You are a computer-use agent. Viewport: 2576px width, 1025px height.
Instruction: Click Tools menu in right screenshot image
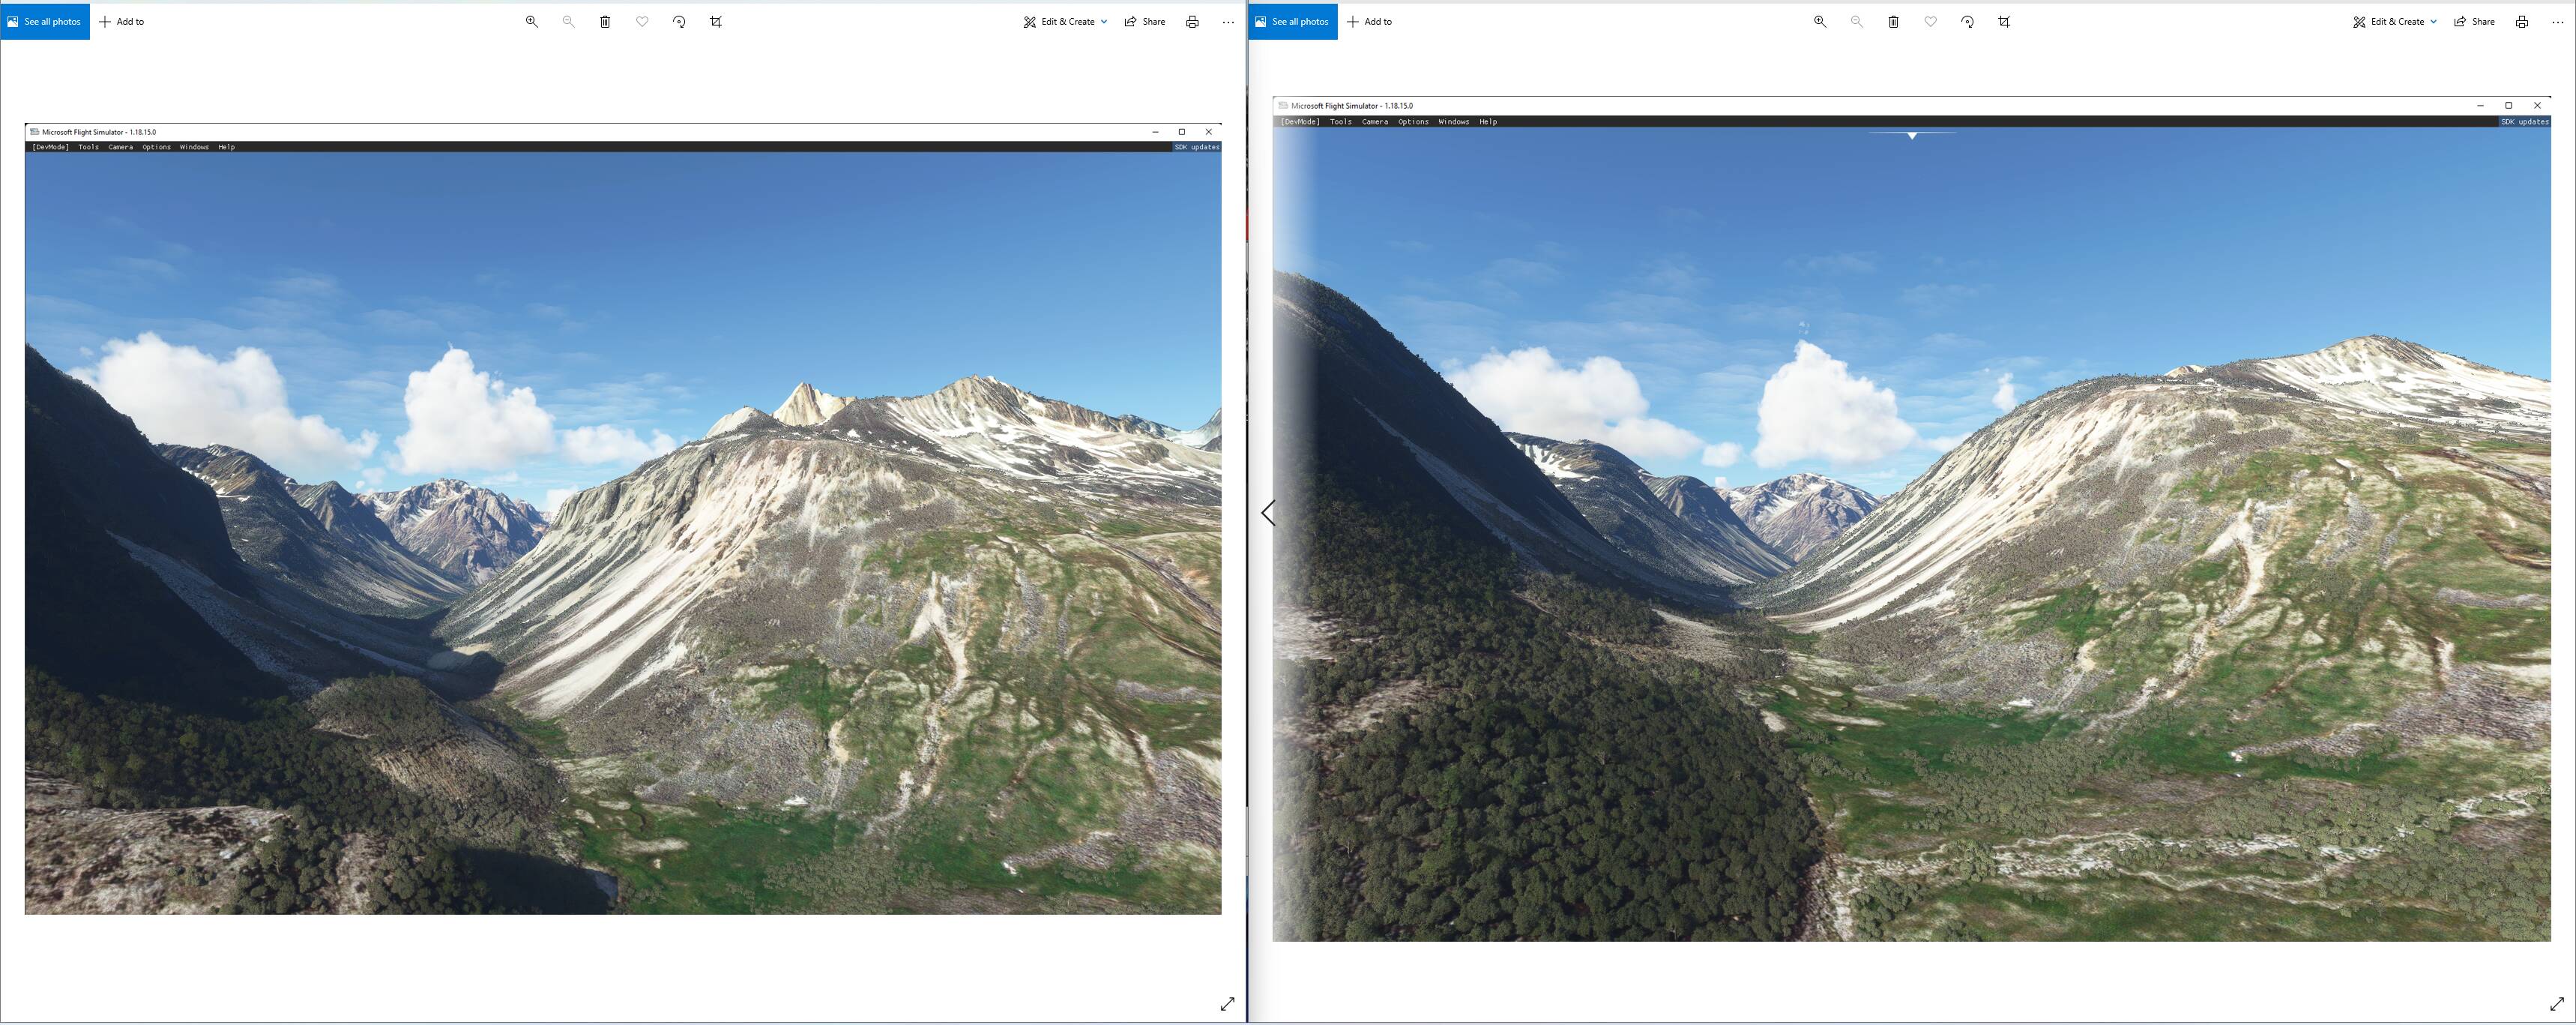click(x=1341, y=122)
